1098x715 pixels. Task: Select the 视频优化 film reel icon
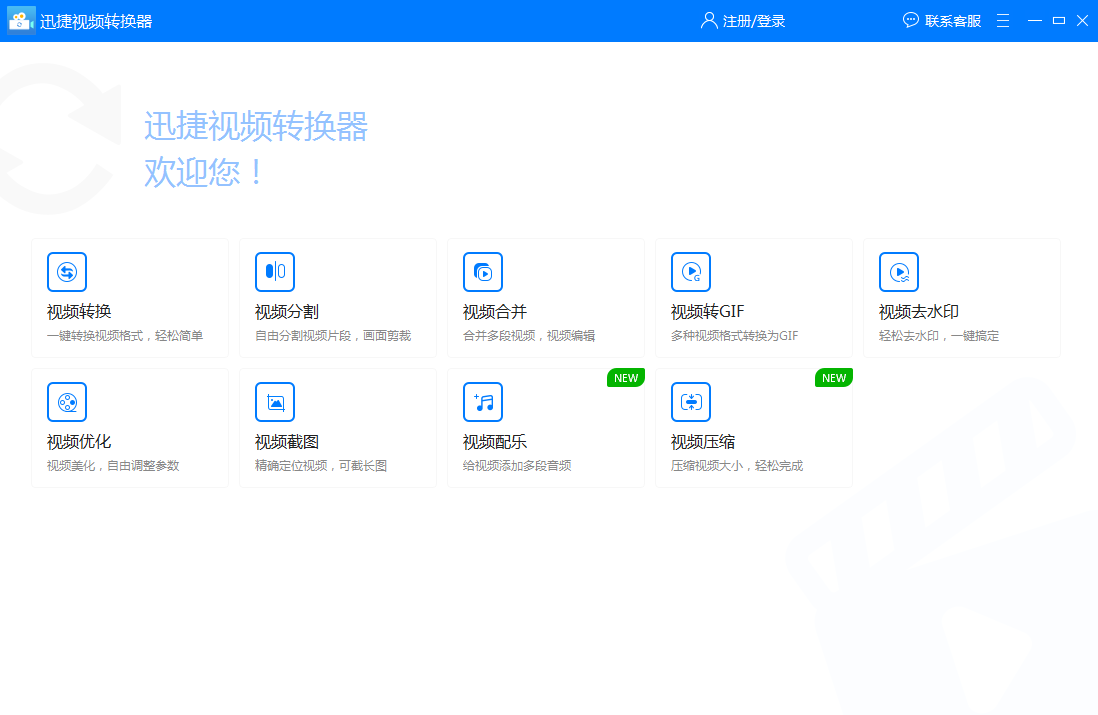[x=67, y=402]
